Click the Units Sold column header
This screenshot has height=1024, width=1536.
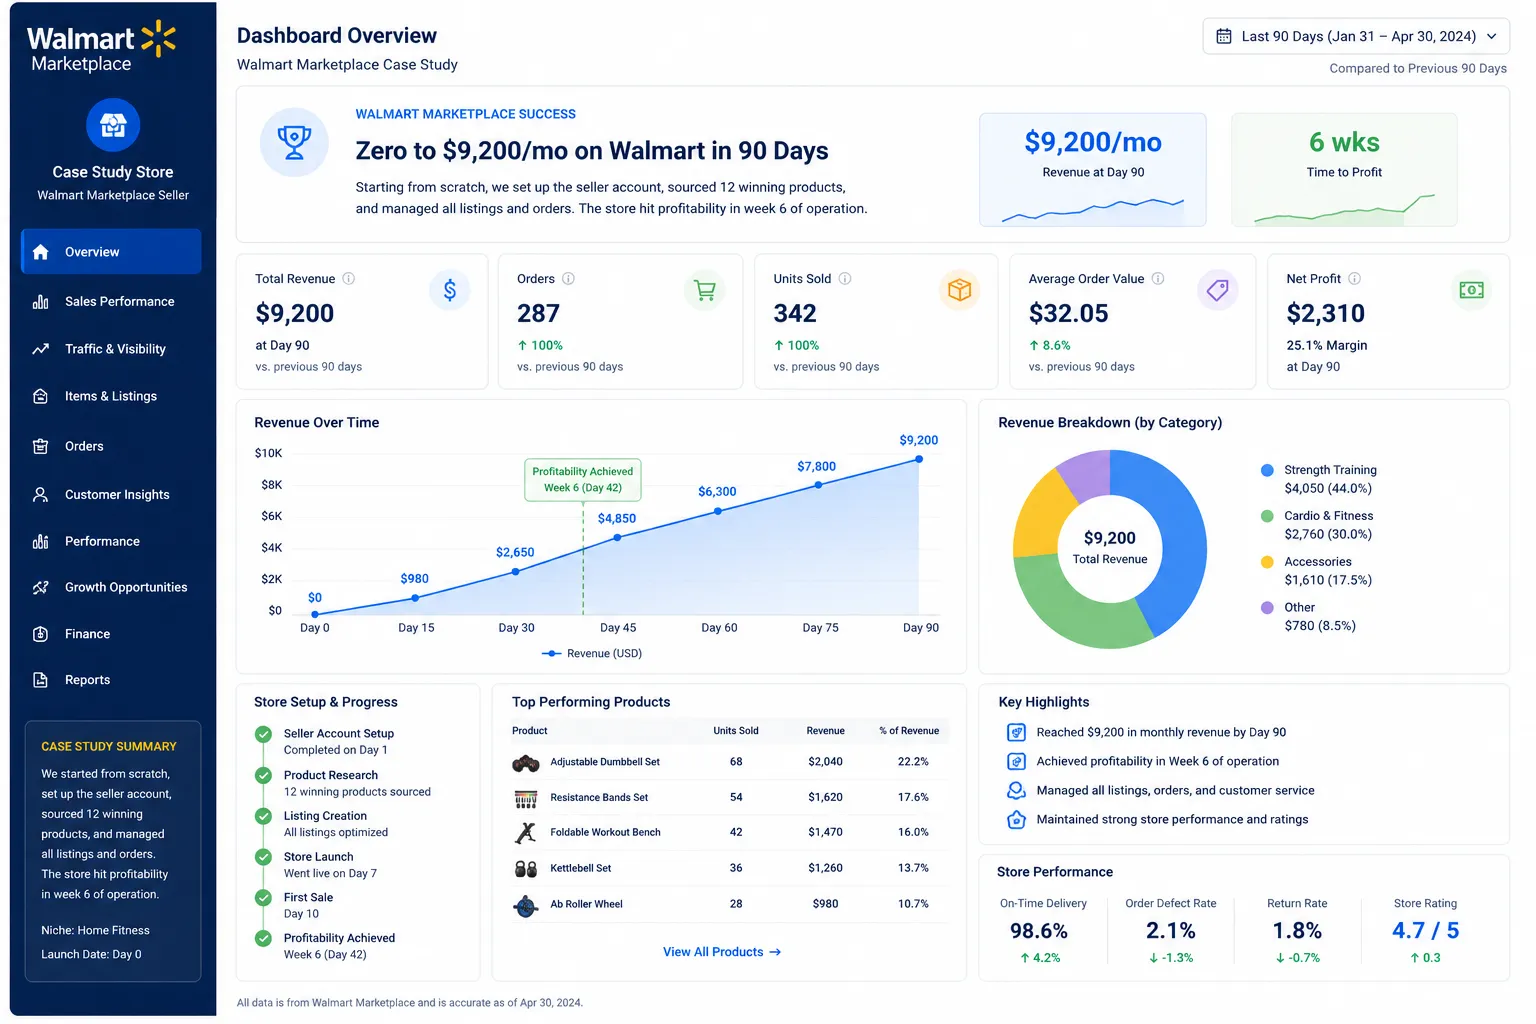(x=736, y=731)
